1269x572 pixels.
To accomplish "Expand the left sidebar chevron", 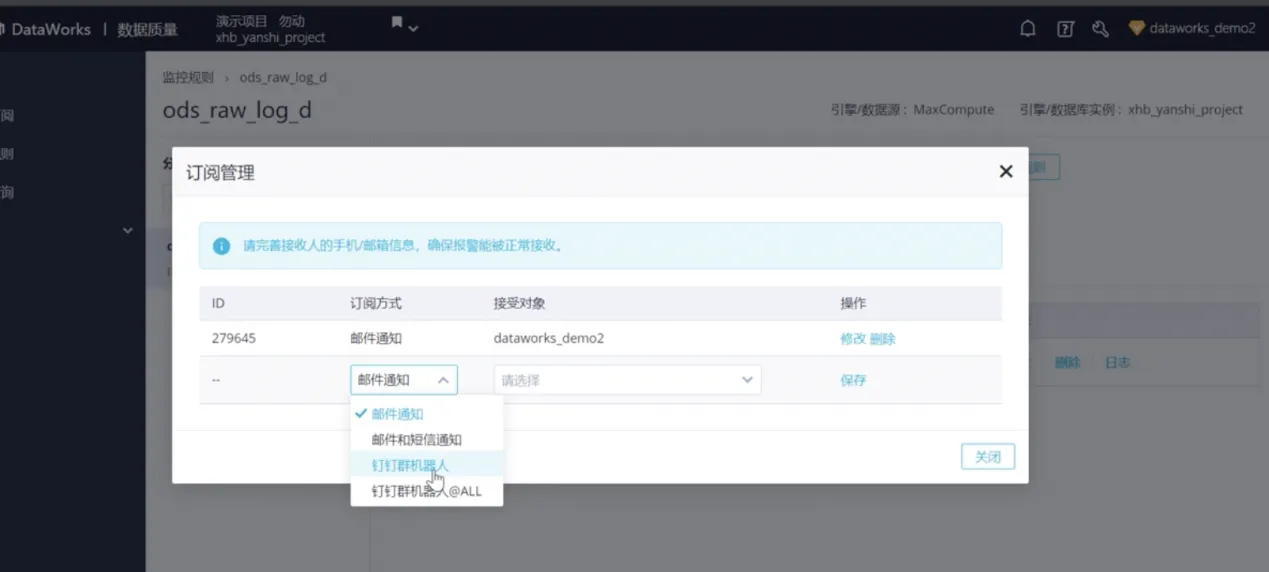I will click(127, 231).
